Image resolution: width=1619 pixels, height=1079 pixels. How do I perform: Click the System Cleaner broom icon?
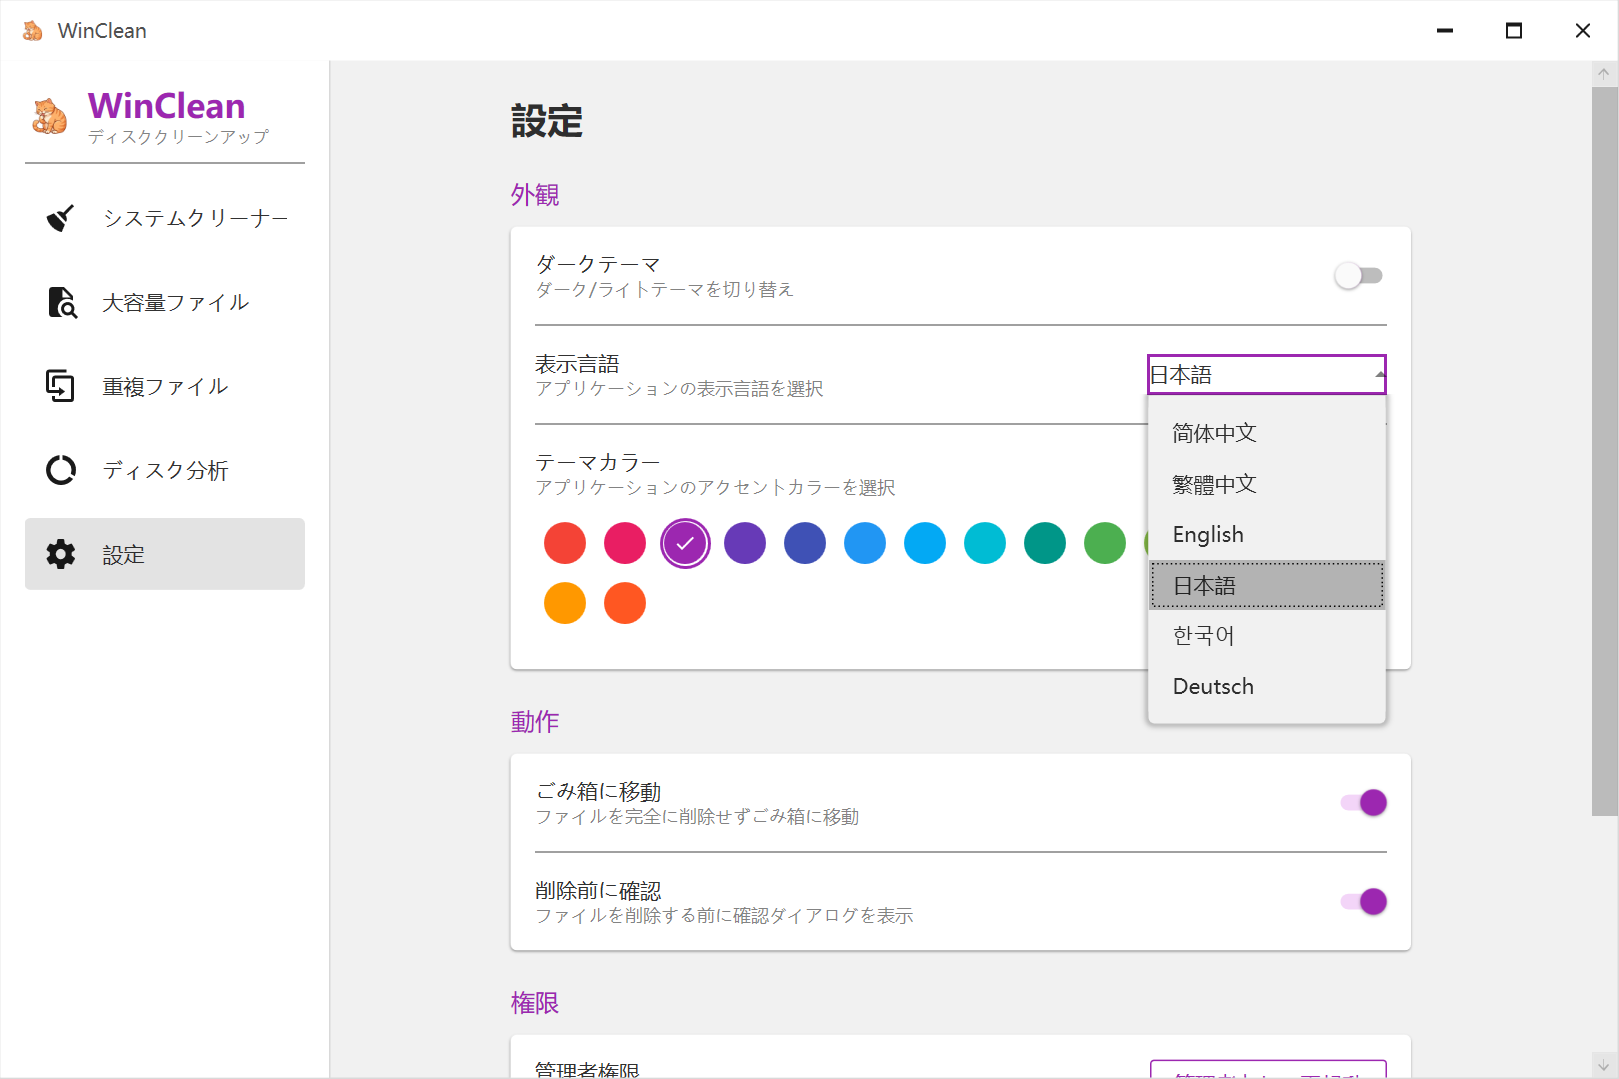coord(61,218)
